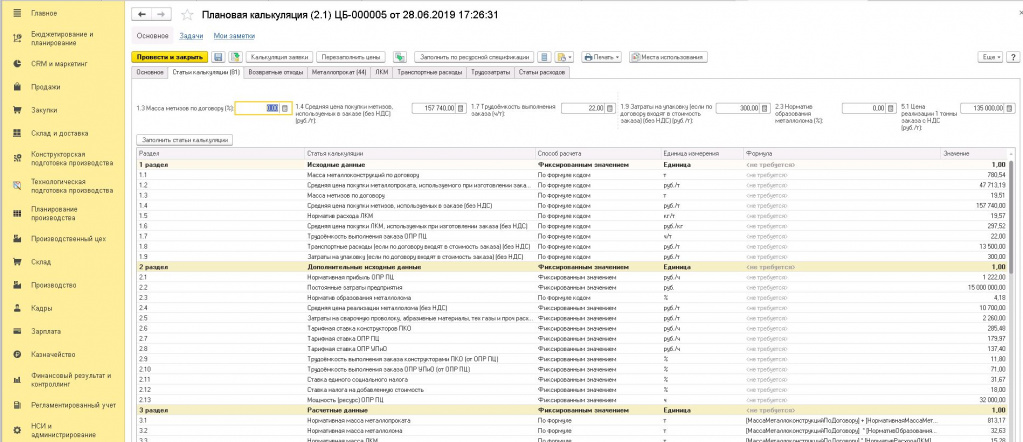This screenshot has height=442, width=1023.
Task: Open Продажи section in sidebar
Action: pyautogui.click(x=63, y=87)
